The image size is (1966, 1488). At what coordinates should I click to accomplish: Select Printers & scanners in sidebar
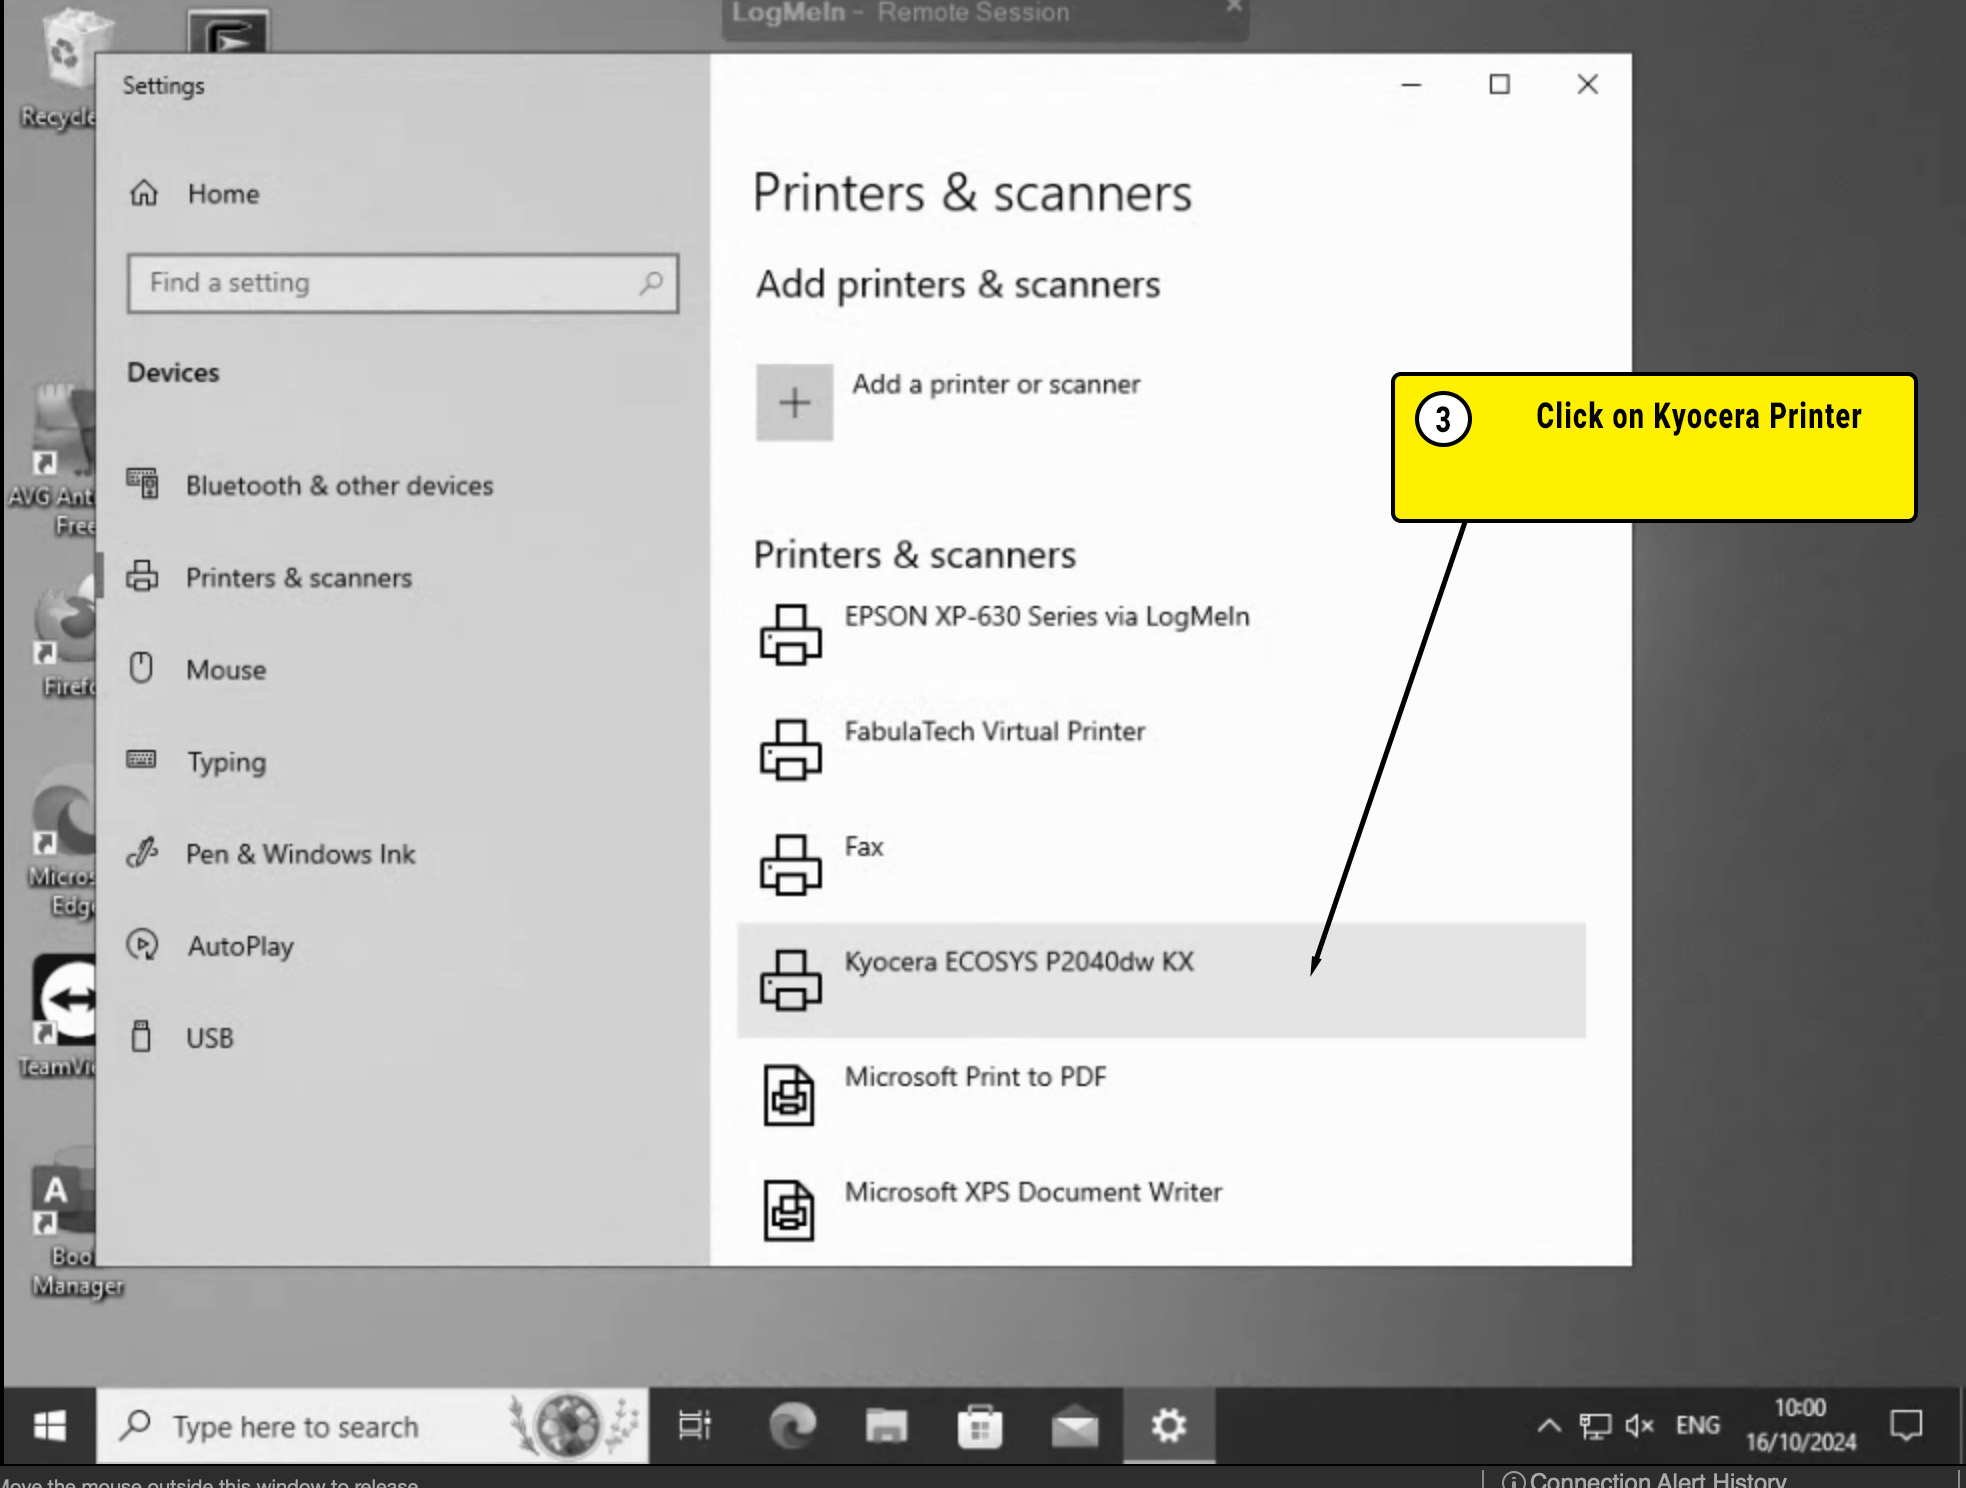coord(298,578)
